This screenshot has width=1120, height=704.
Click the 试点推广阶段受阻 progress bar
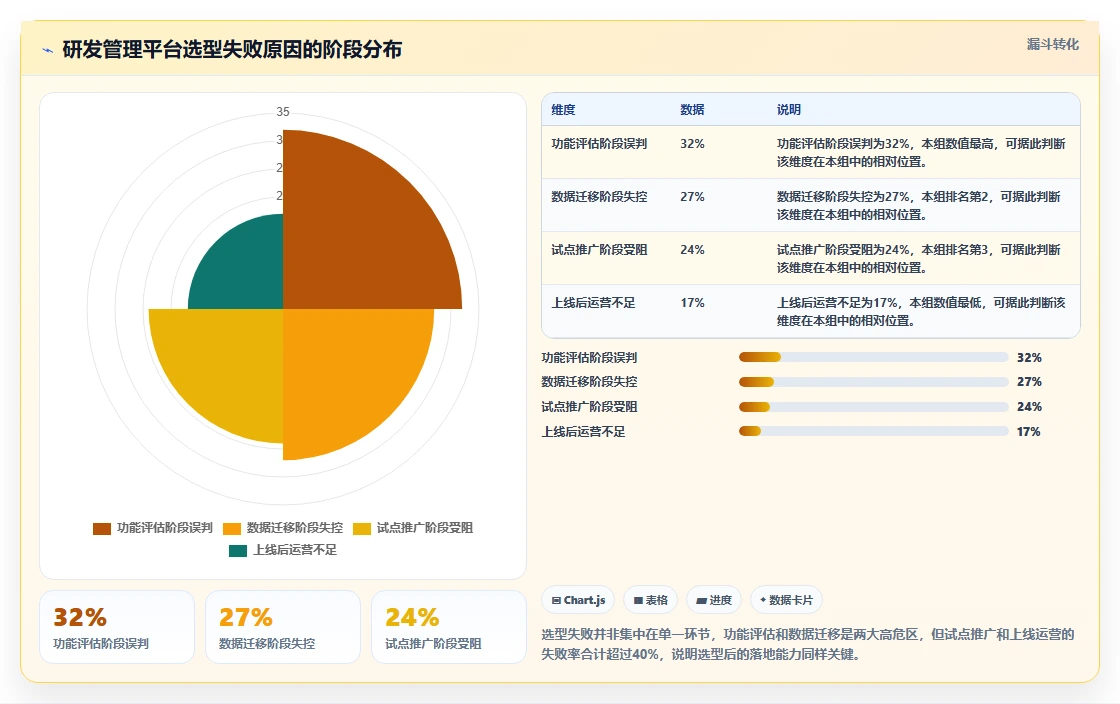point(874,407)
